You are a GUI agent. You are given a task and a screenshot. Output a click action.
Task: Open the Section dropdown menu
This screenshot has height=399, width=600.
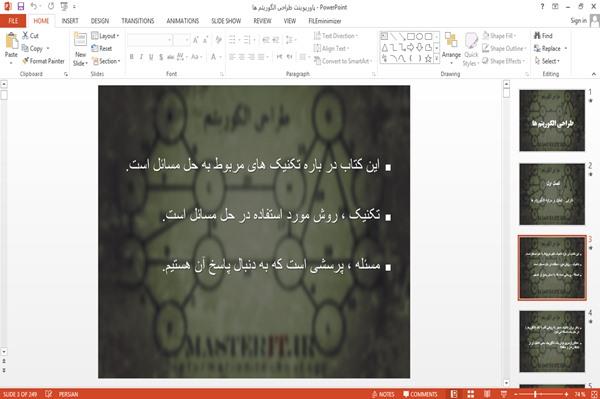tap(106, 61)
